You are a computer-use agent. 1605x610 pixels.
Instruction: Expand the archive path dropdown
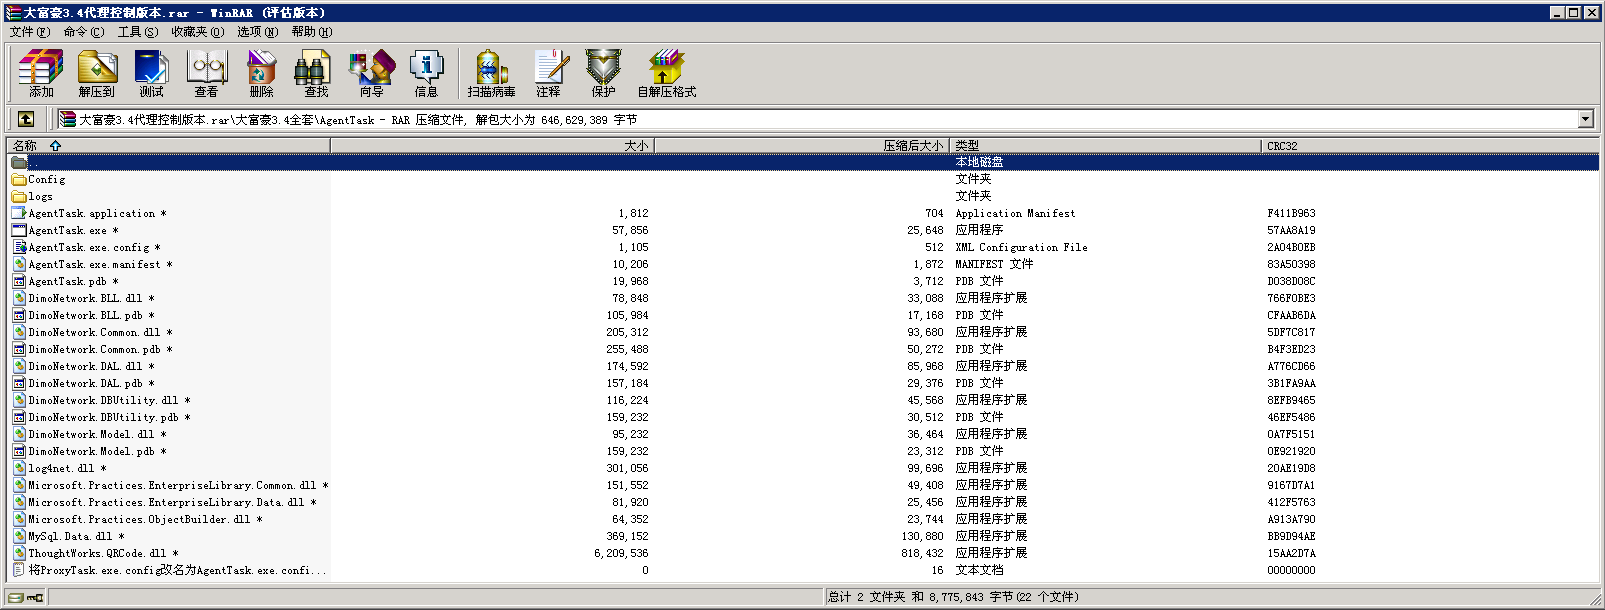1585,119
